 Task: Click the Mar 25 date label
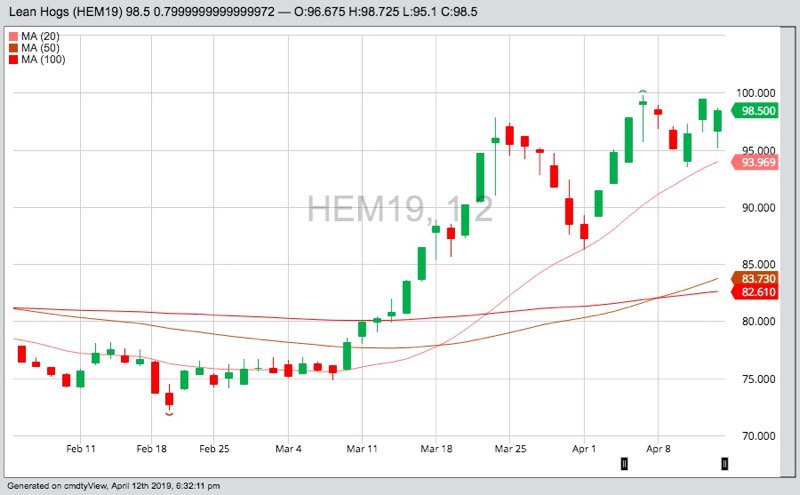[510, 449]
